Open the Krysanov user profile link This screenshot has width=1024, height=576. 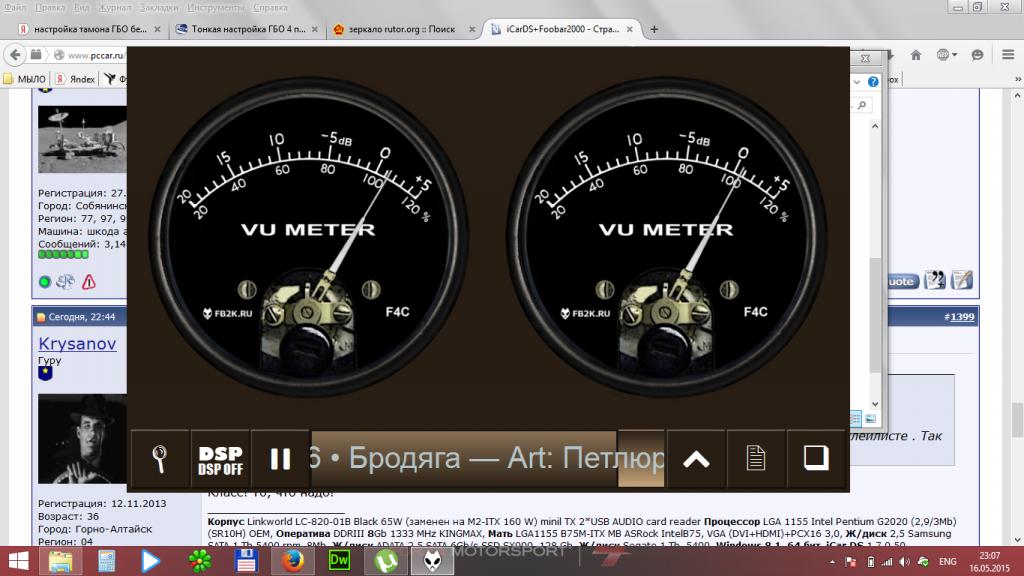(77, 344)
